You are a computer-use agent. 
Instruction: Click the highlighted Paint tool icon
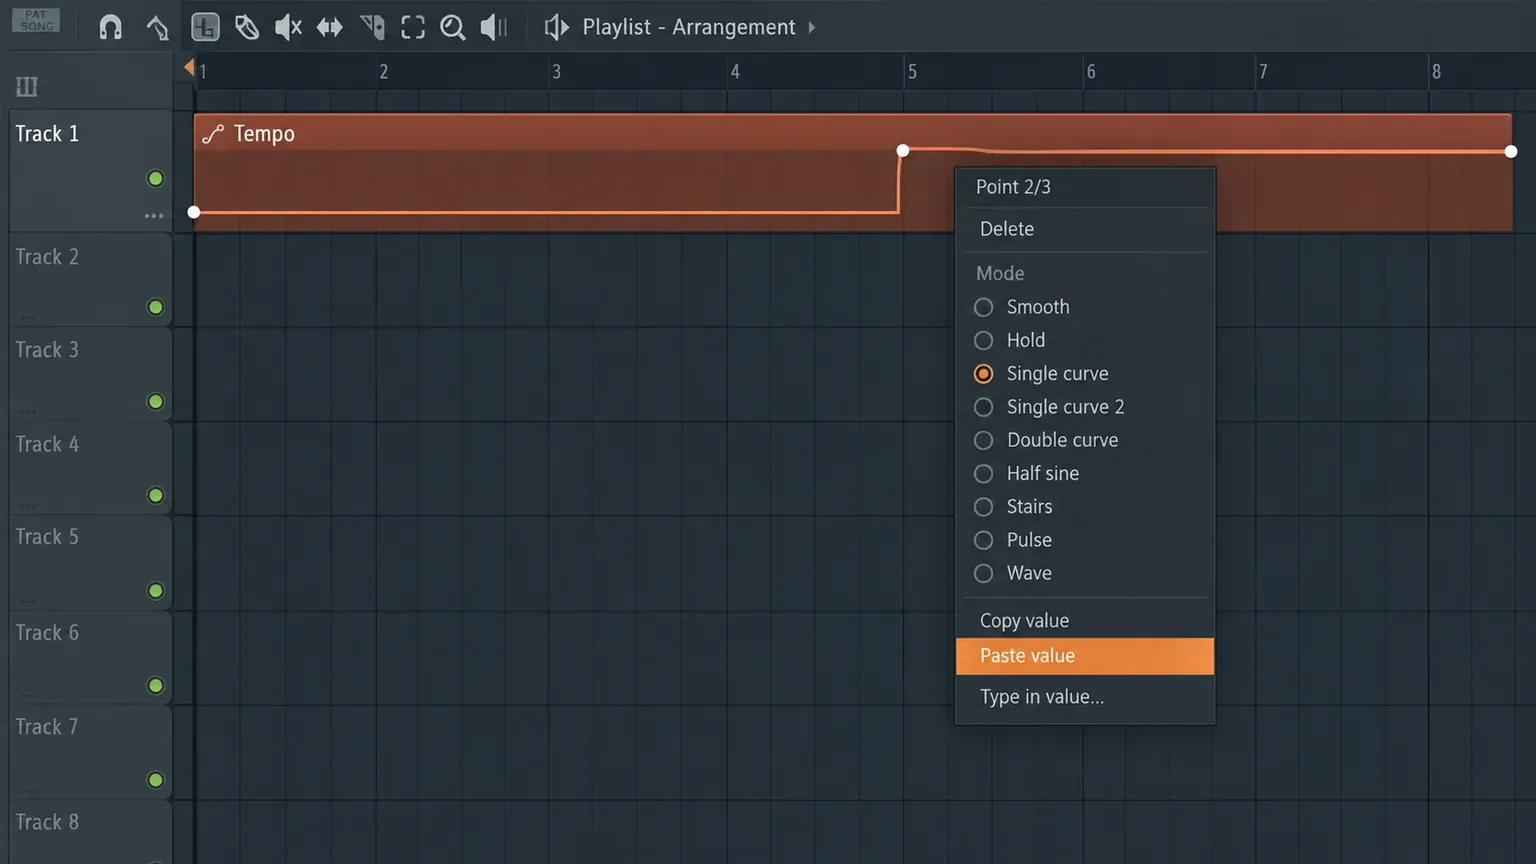pyautogui.click(x=205, y=27)
